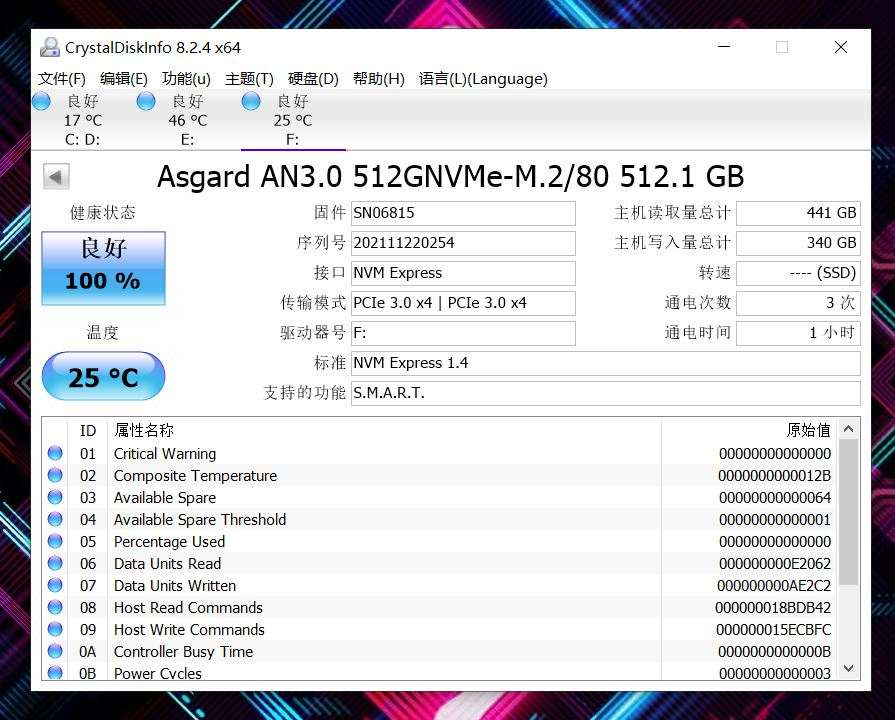Image resolution: width=895 pixels, height=720 pixels.
Task: Click the scroll down arrow of attribute list
Action: click(848, 668)
